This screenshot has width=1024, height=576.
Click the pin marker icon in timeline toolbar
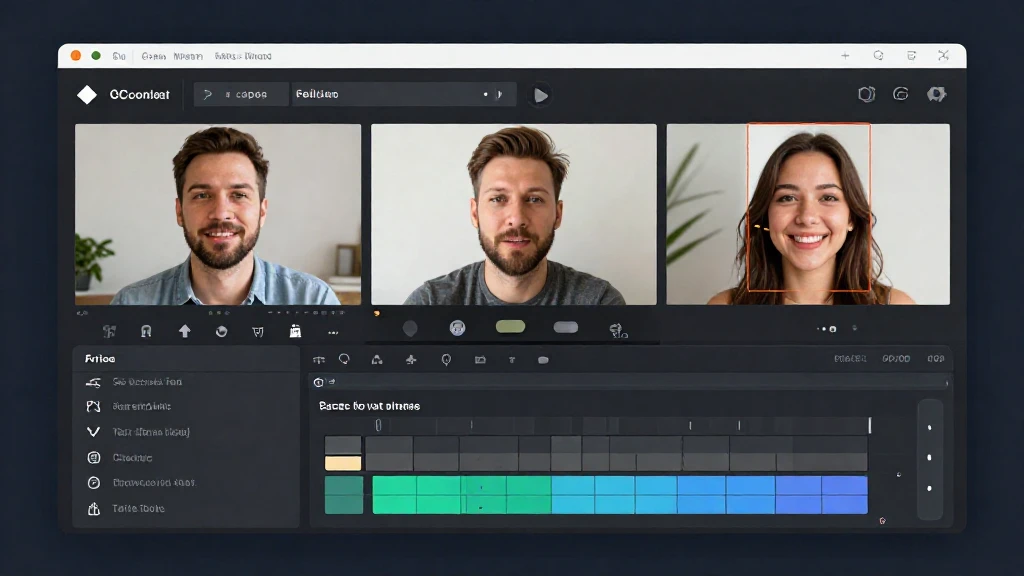coord(444,360)
